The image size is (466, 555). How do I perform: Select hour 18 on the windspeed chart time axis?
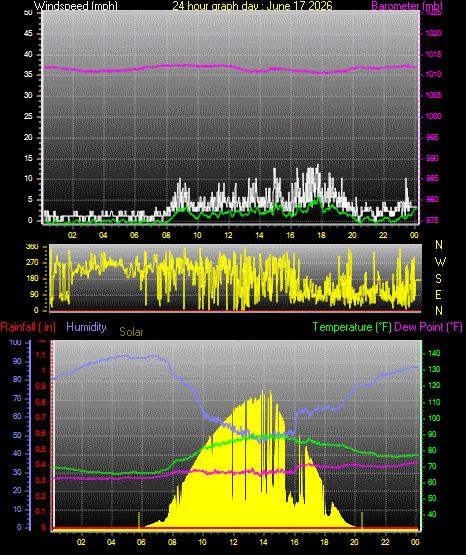point(321,235)
